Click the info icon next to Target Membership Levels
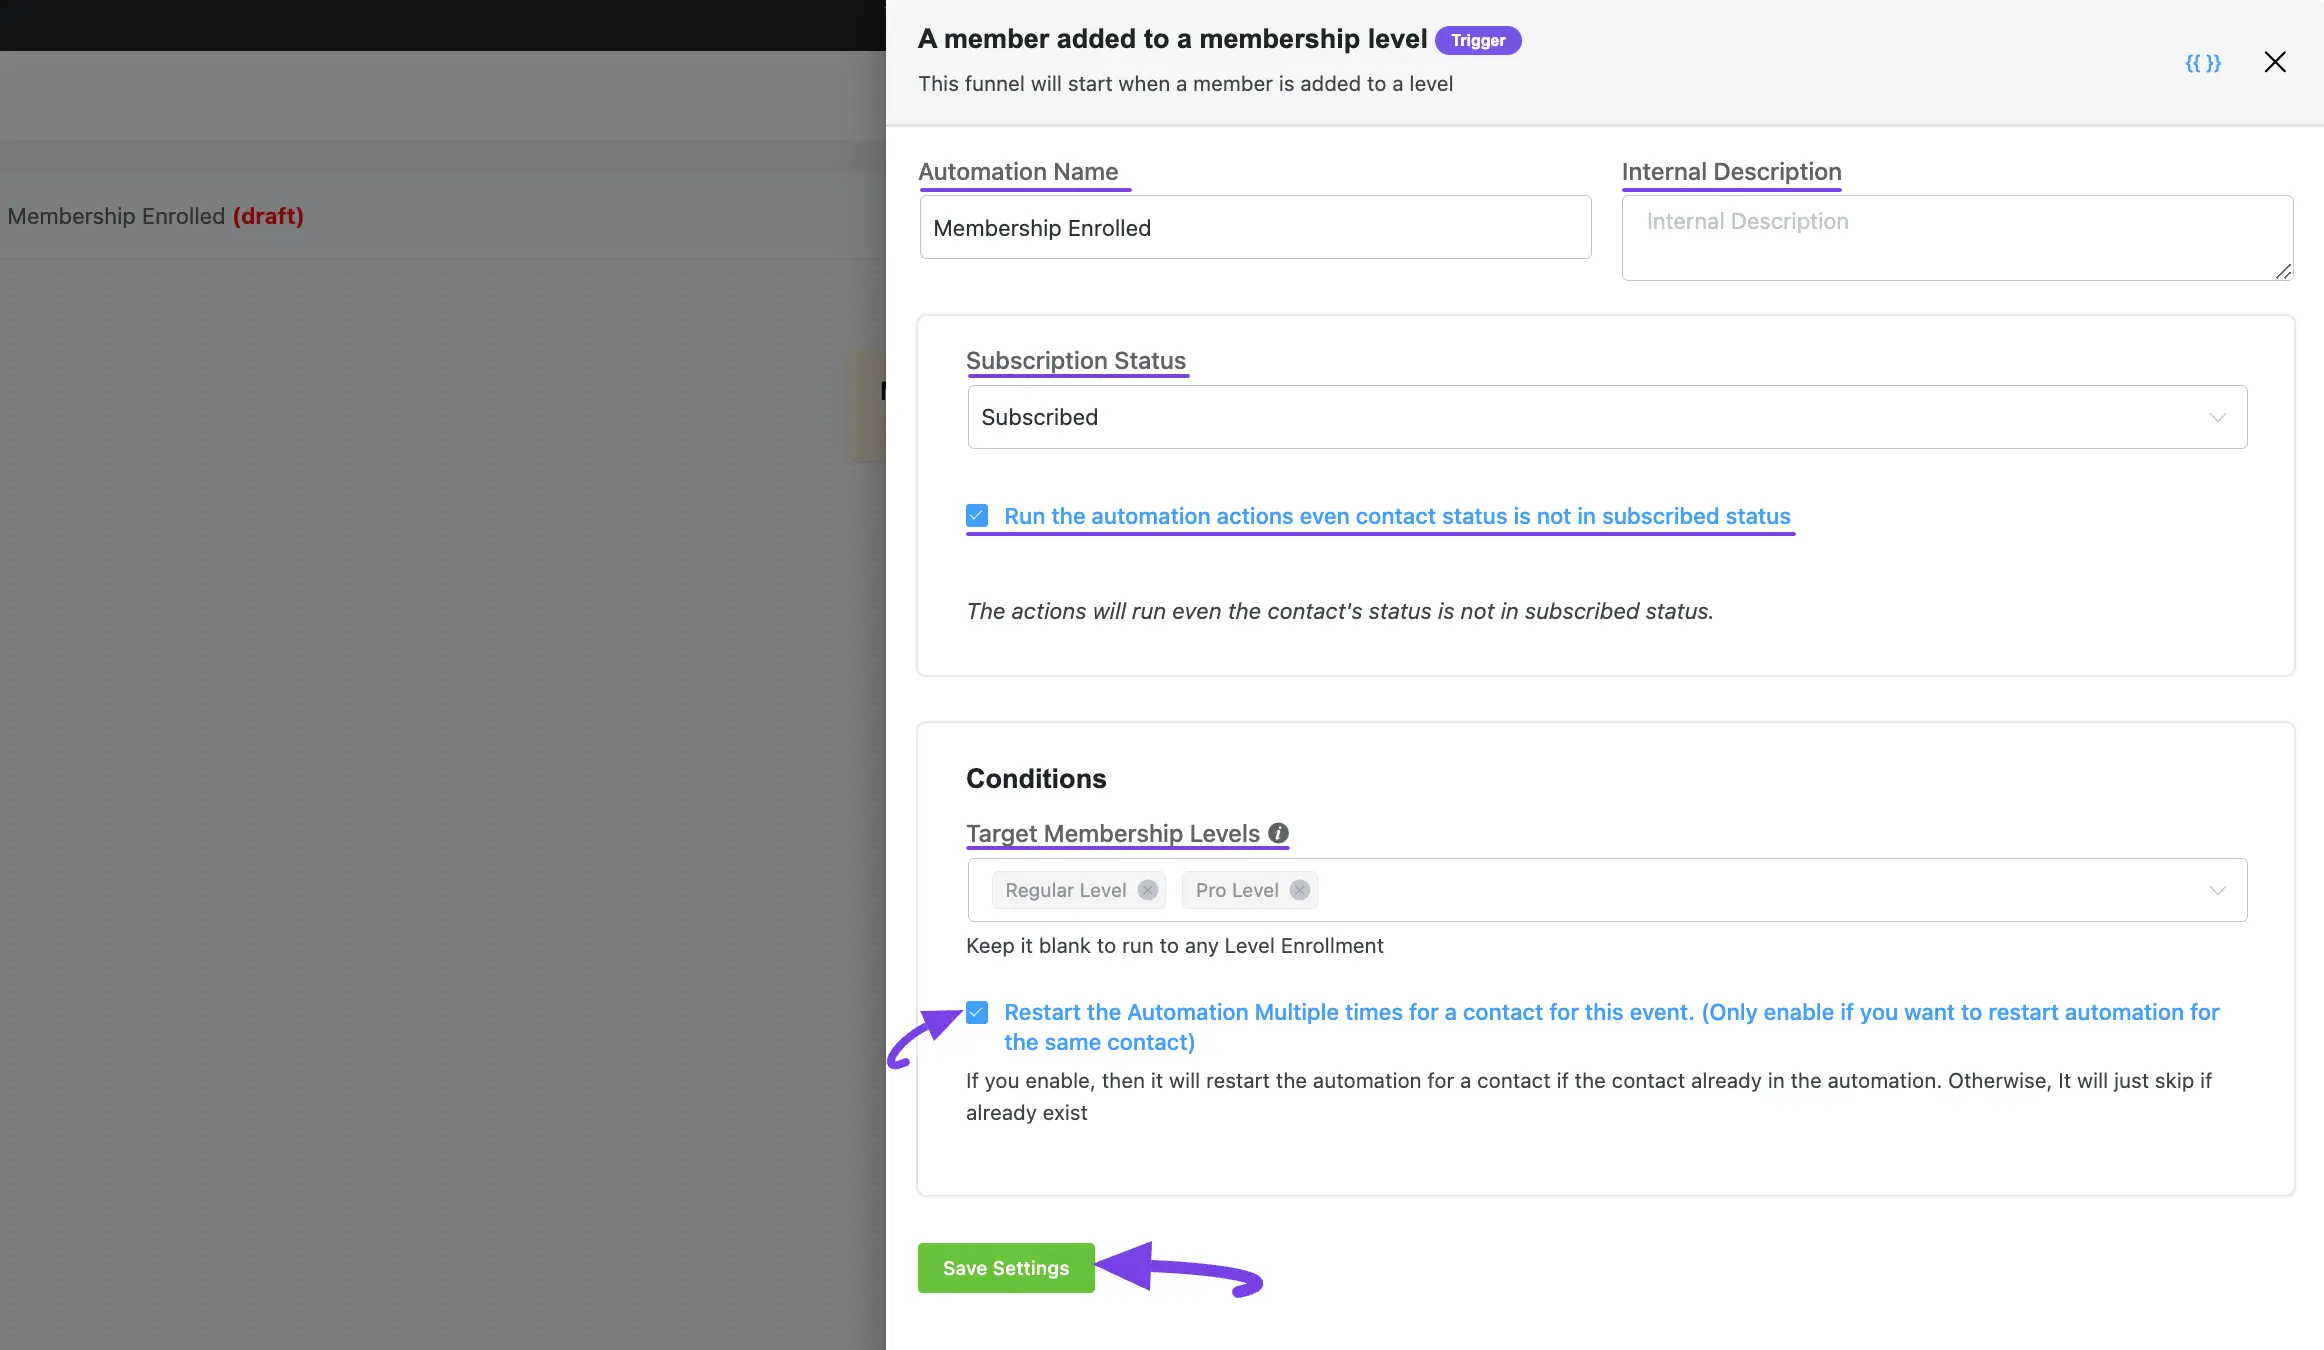2324x1350 pixels. (1279, 832)
